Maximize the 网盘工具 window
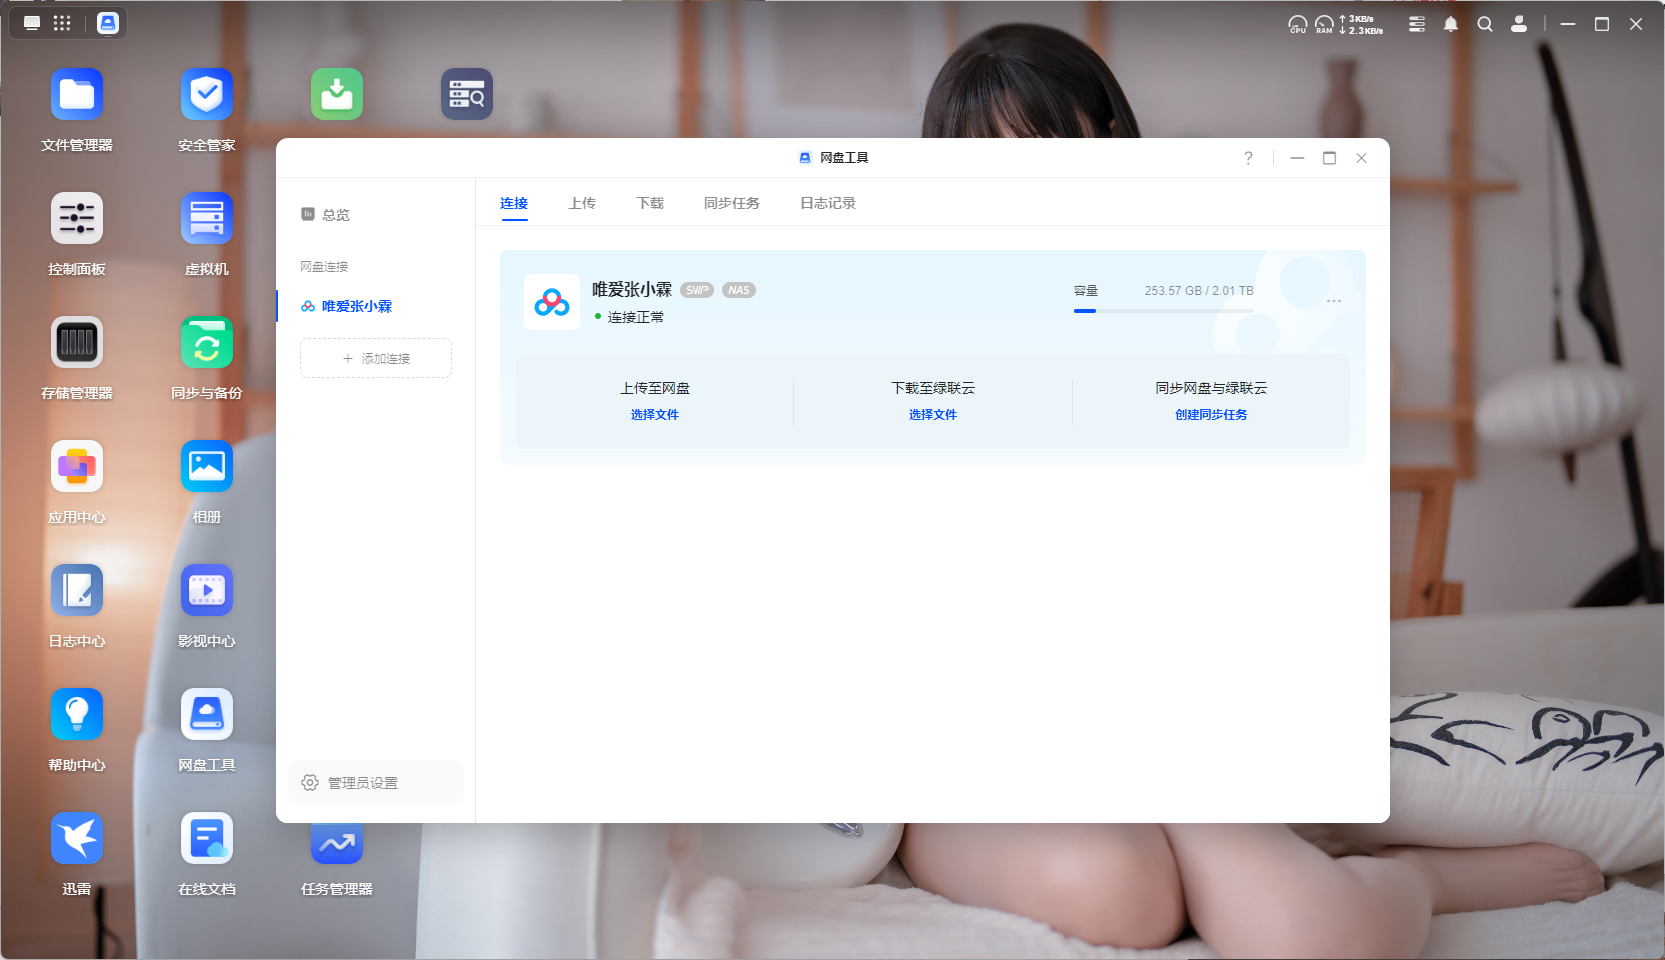The height and width of the screenshot is (960, 1665). click(1329, 158)
